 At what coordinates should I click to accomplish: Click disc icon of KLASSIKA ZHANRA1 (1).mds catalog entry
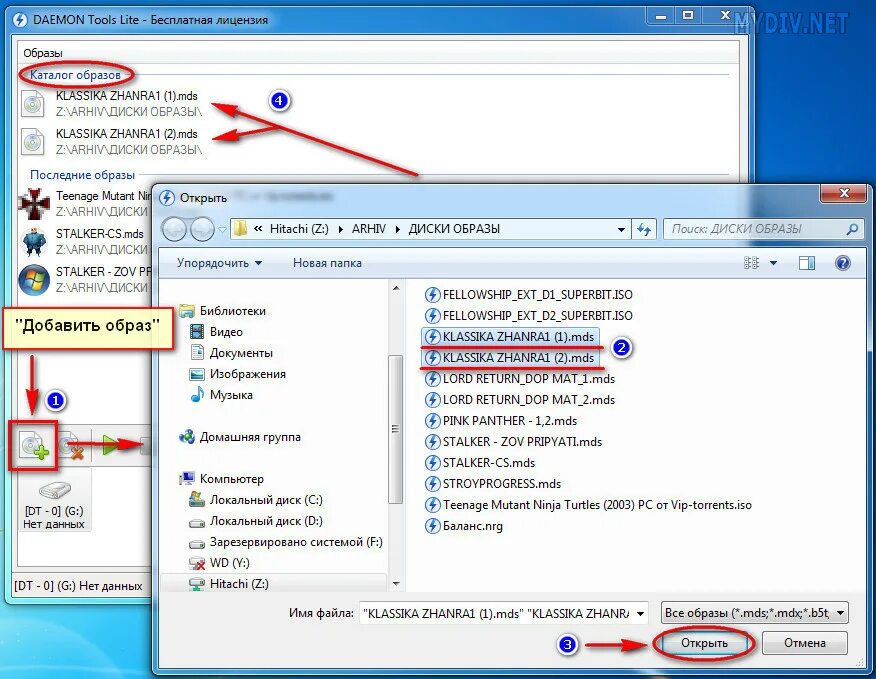[x=33, y=103]
